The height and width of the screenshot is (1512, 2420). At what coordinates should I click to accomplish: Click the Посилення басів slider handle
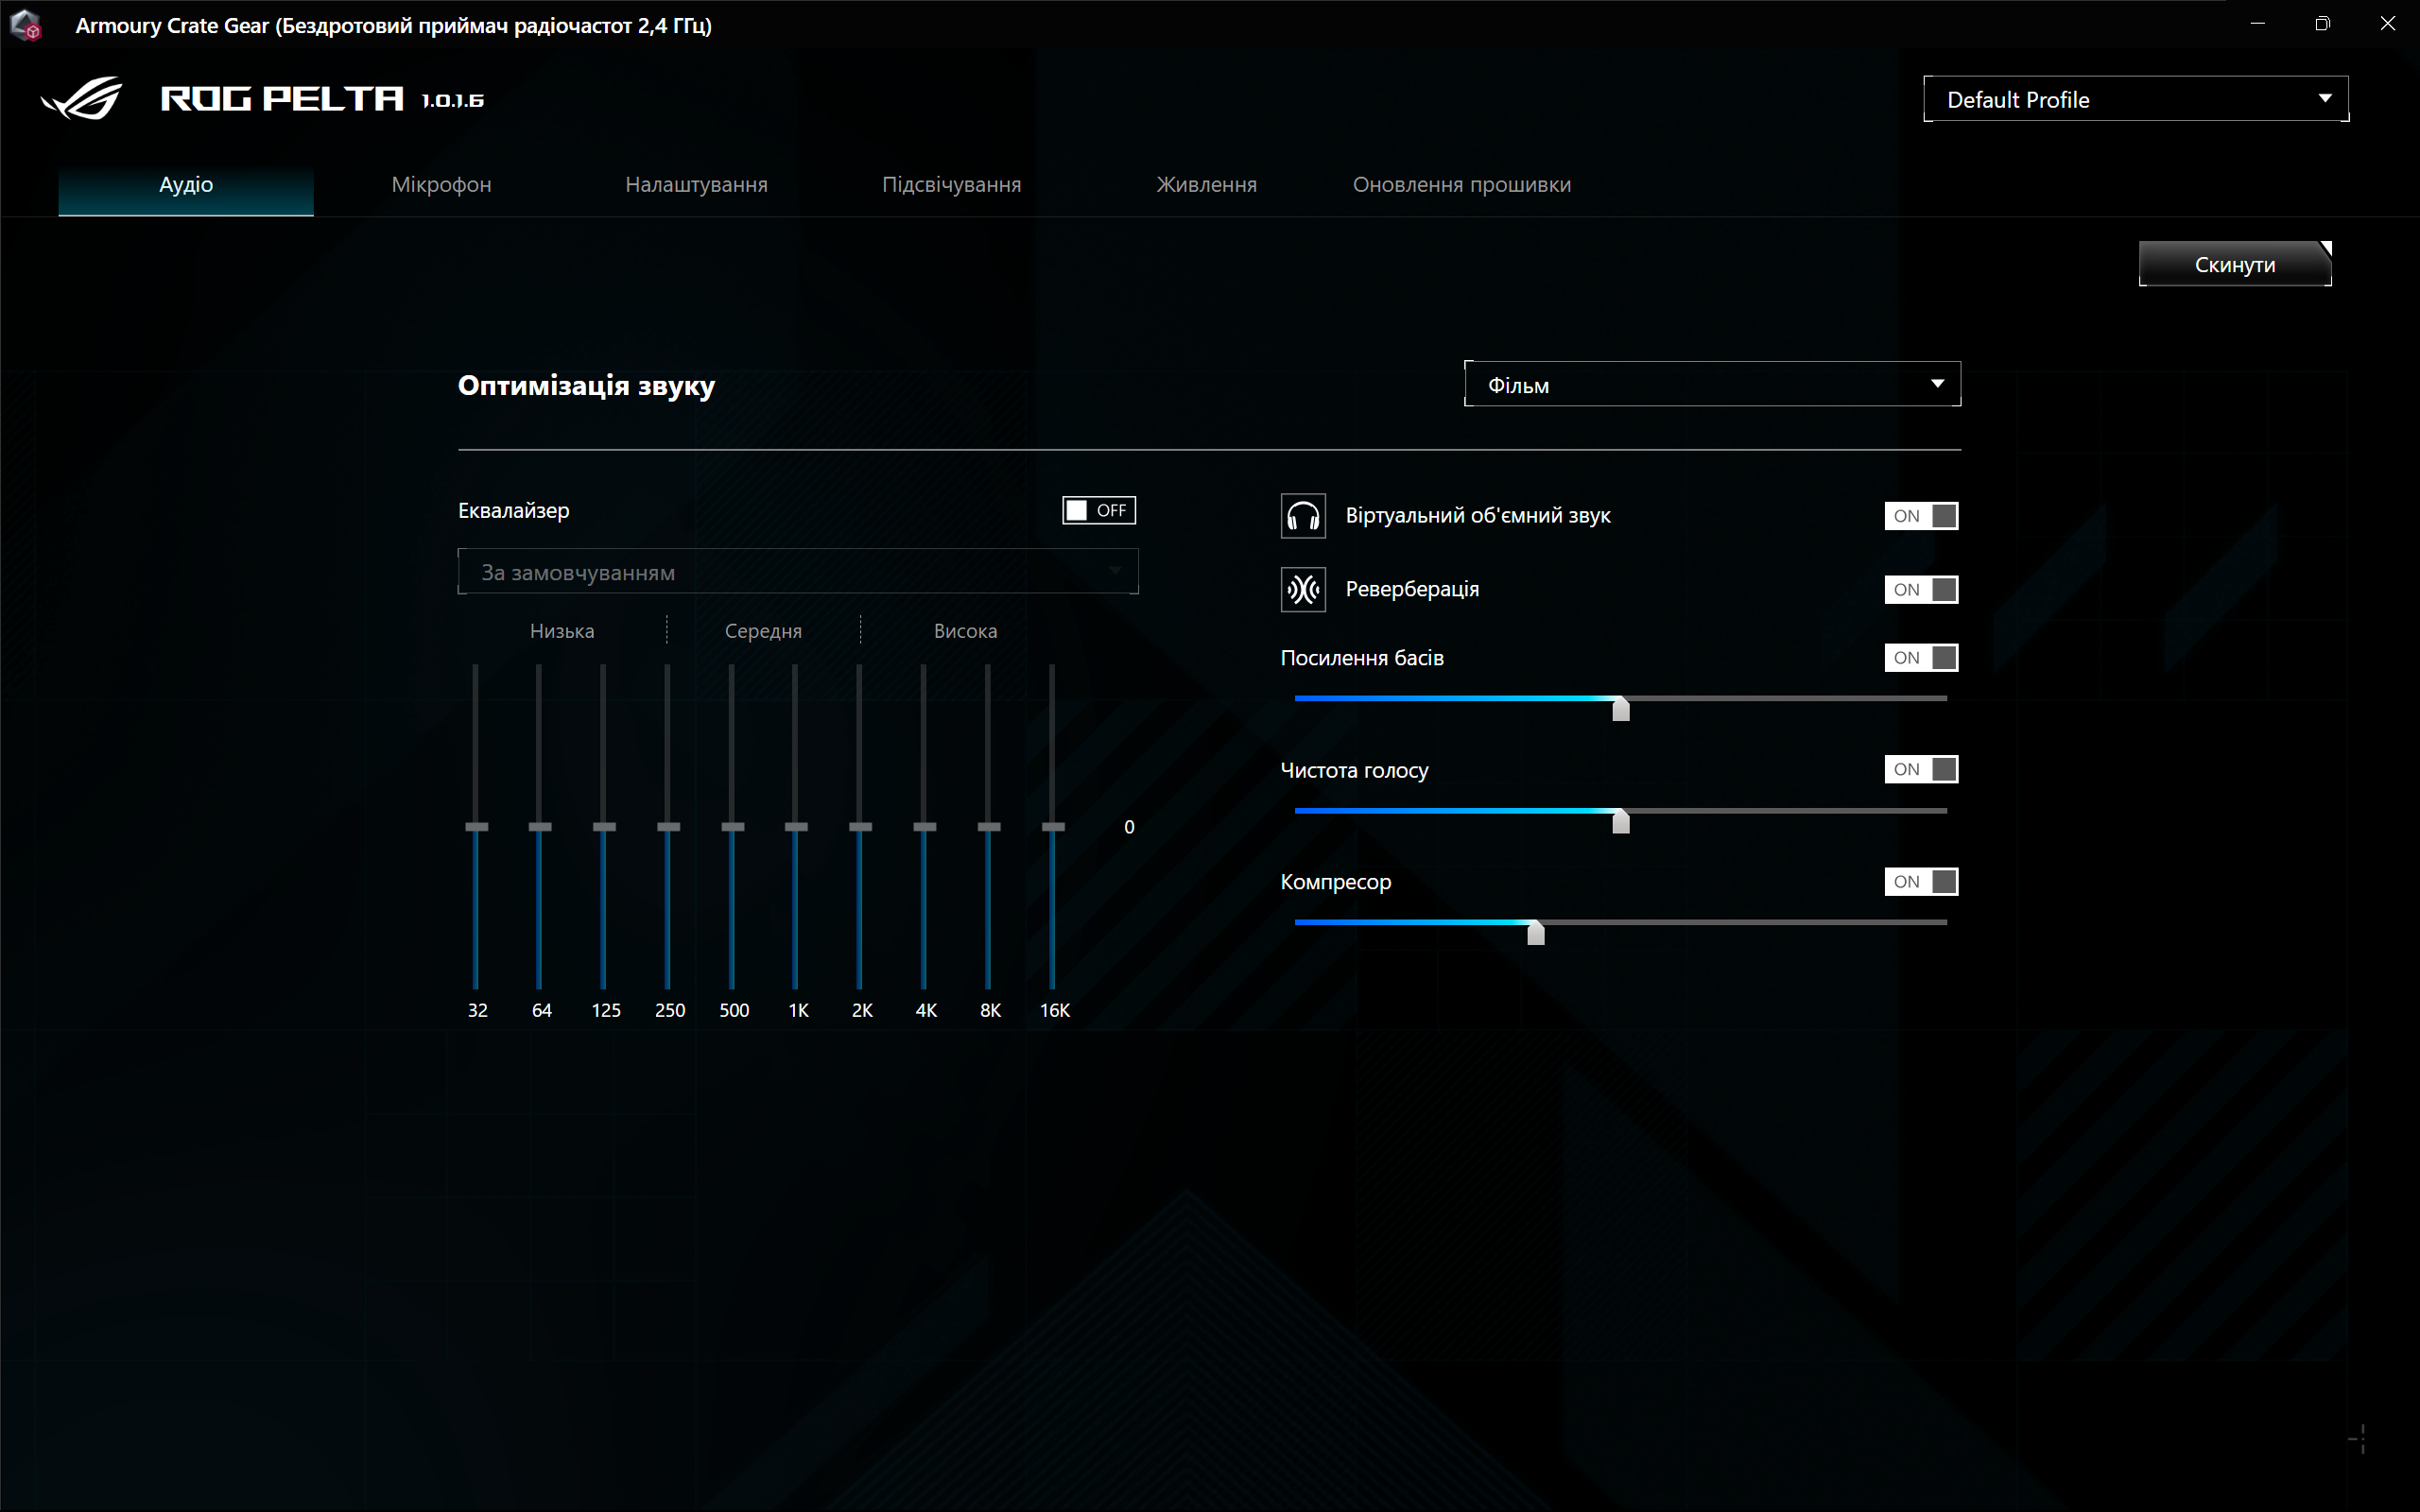point(1621,708)
